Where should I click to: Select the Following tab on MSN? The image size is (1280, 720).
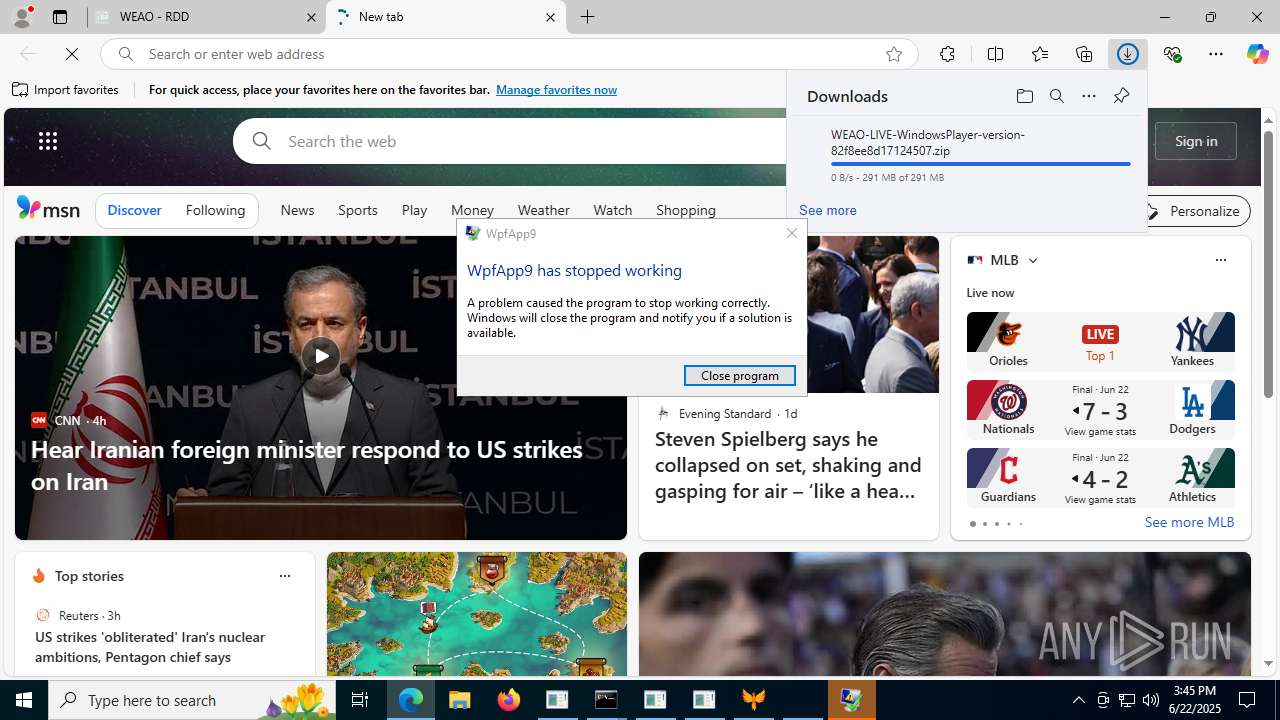tap(215, 210)
